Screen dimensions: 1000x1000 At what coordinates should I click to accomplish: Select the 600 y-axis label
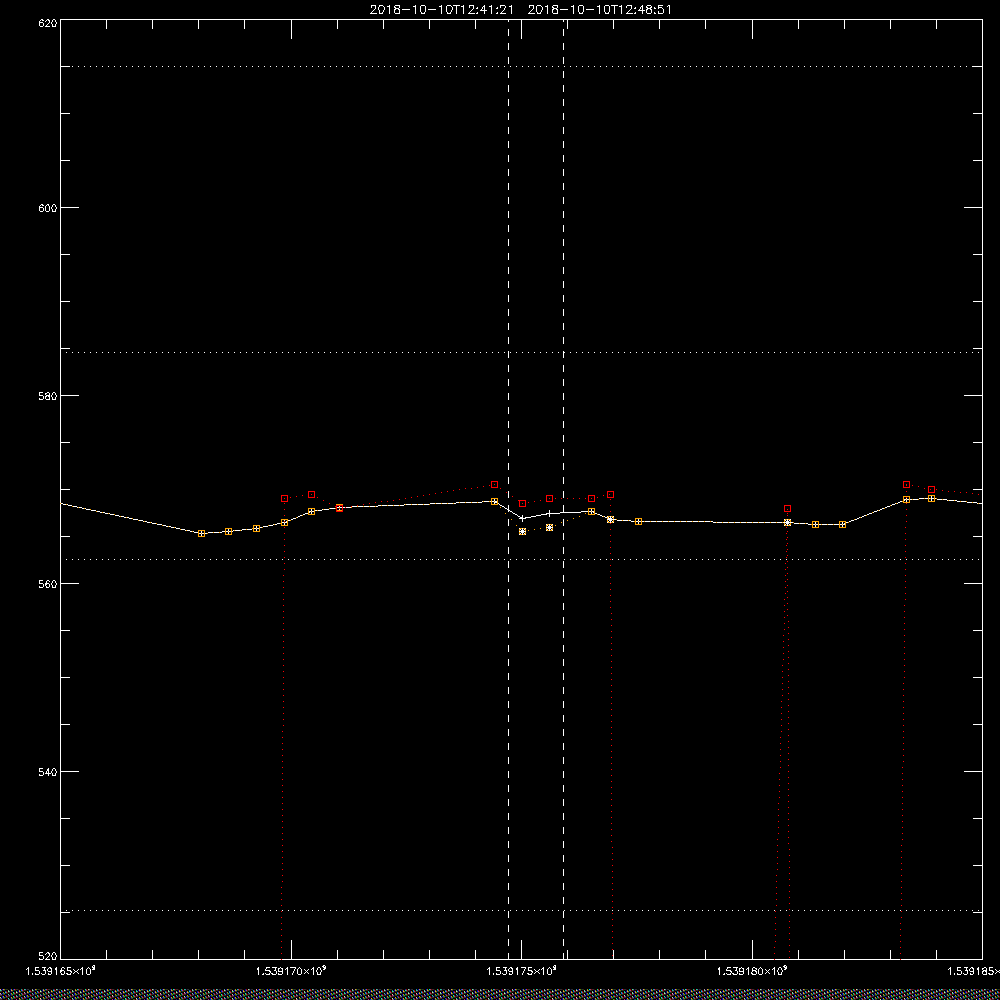point(48,208)
